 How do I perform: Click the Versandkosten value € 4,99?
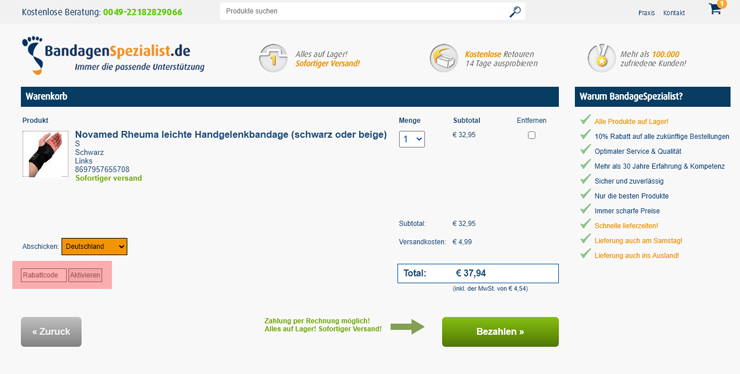tap(462, 242)
